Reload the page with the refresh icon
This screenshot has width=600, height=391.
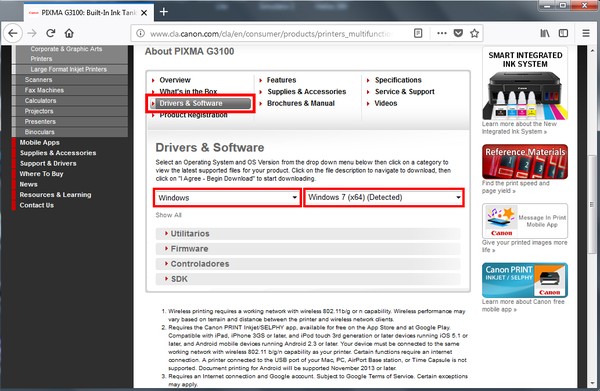pyautogui.click(x=51, y=33)
